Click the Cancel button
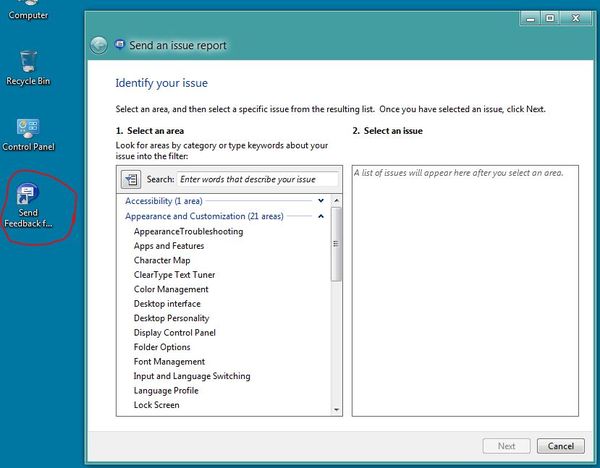The width and height of the screenshot is (600, 468). click(561, 446)
